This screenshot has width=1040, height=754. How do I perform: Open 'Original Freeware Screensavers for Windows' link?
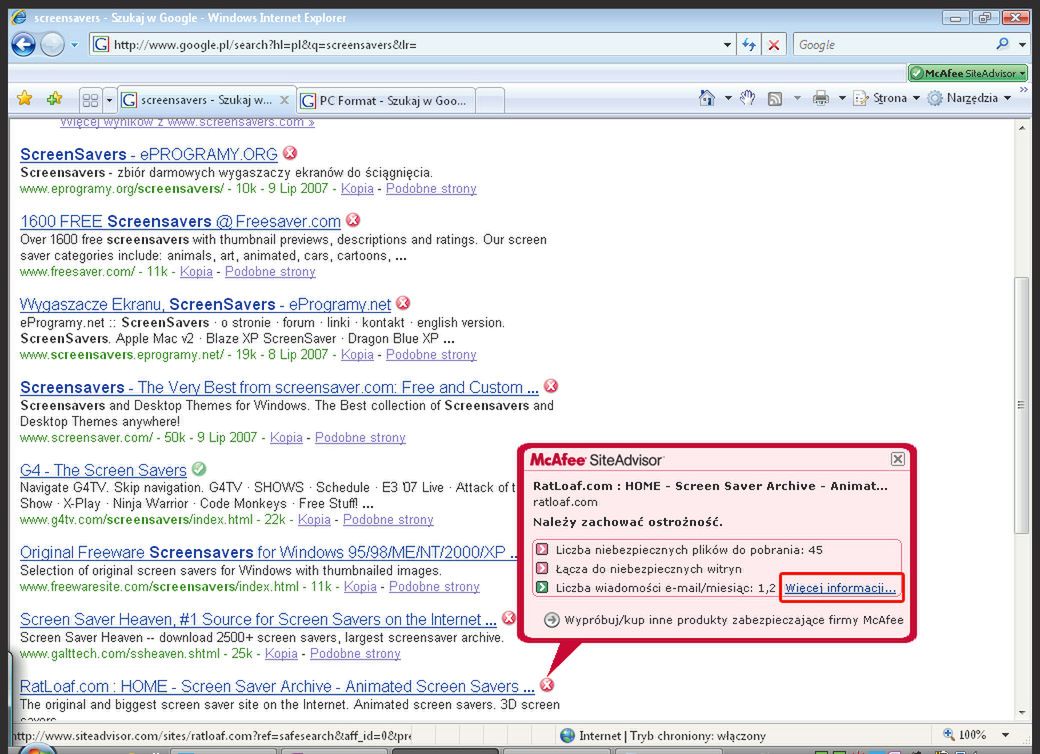coord(267,552)
